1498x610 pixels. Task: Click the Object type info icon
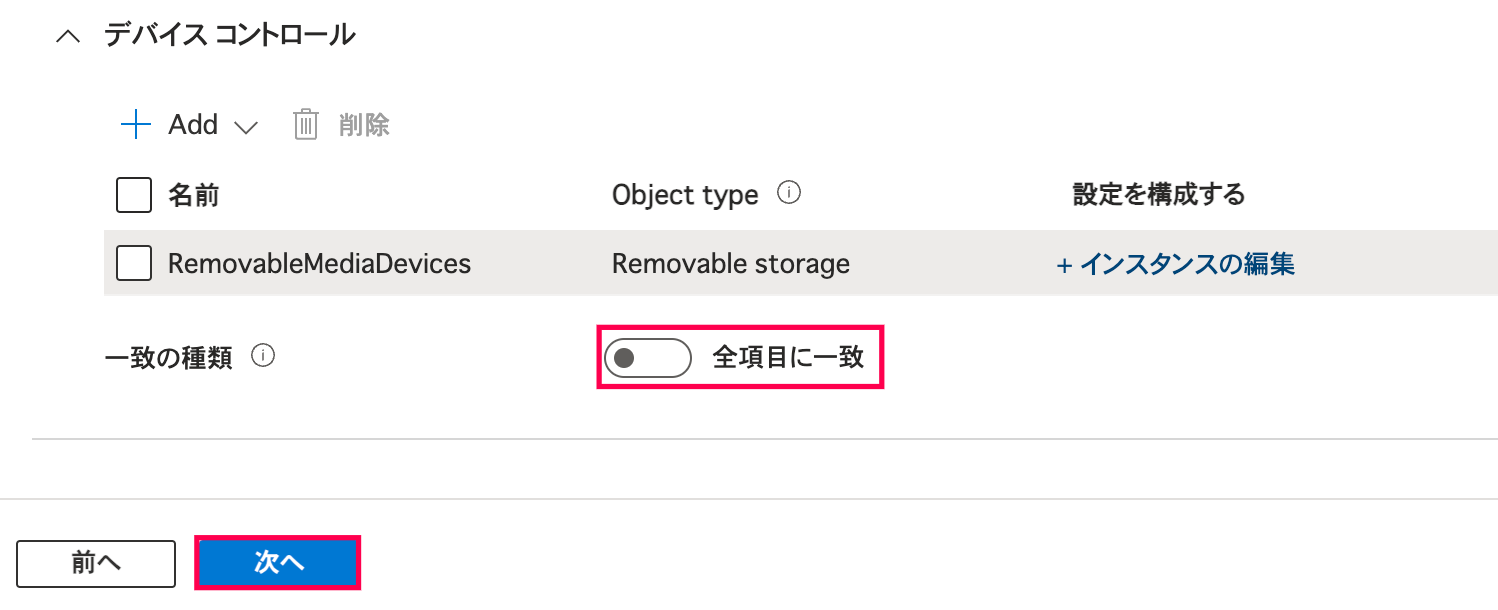pyautogui.click(x=789, y=193)
